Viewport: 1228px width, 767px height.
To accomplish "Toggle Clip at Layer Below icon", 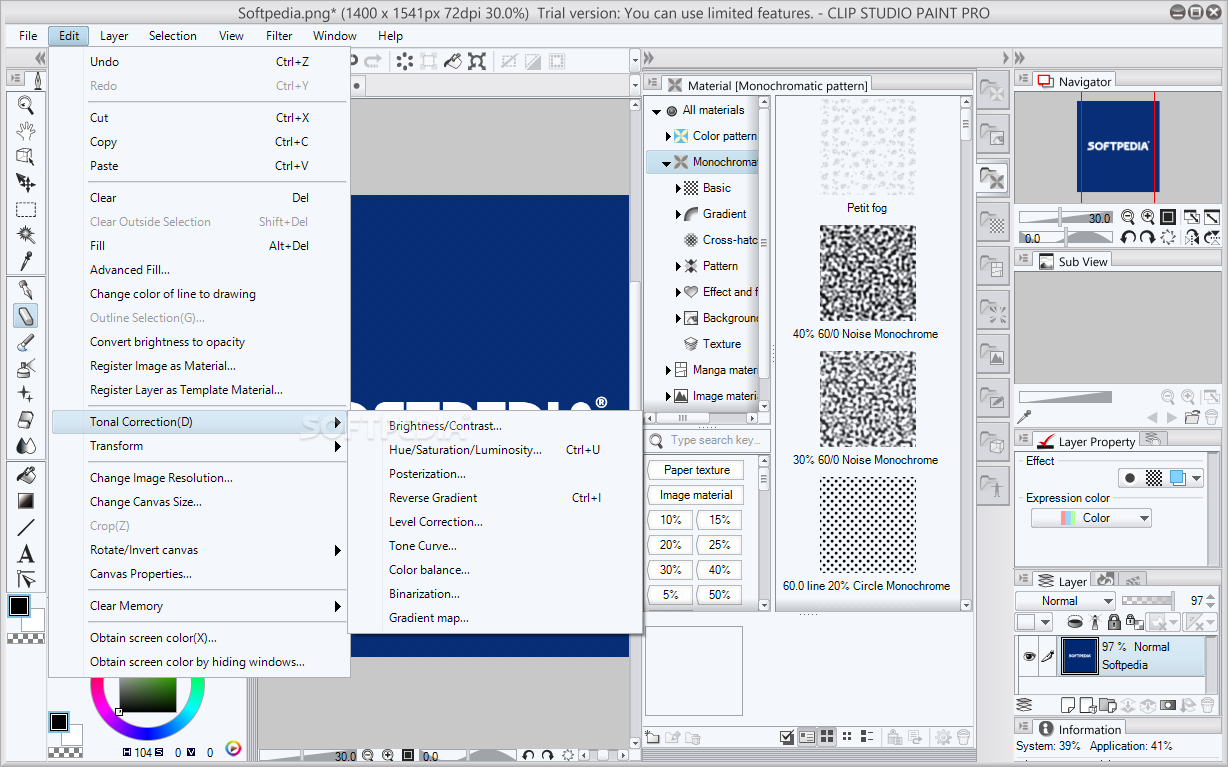I will [1076, 622].
